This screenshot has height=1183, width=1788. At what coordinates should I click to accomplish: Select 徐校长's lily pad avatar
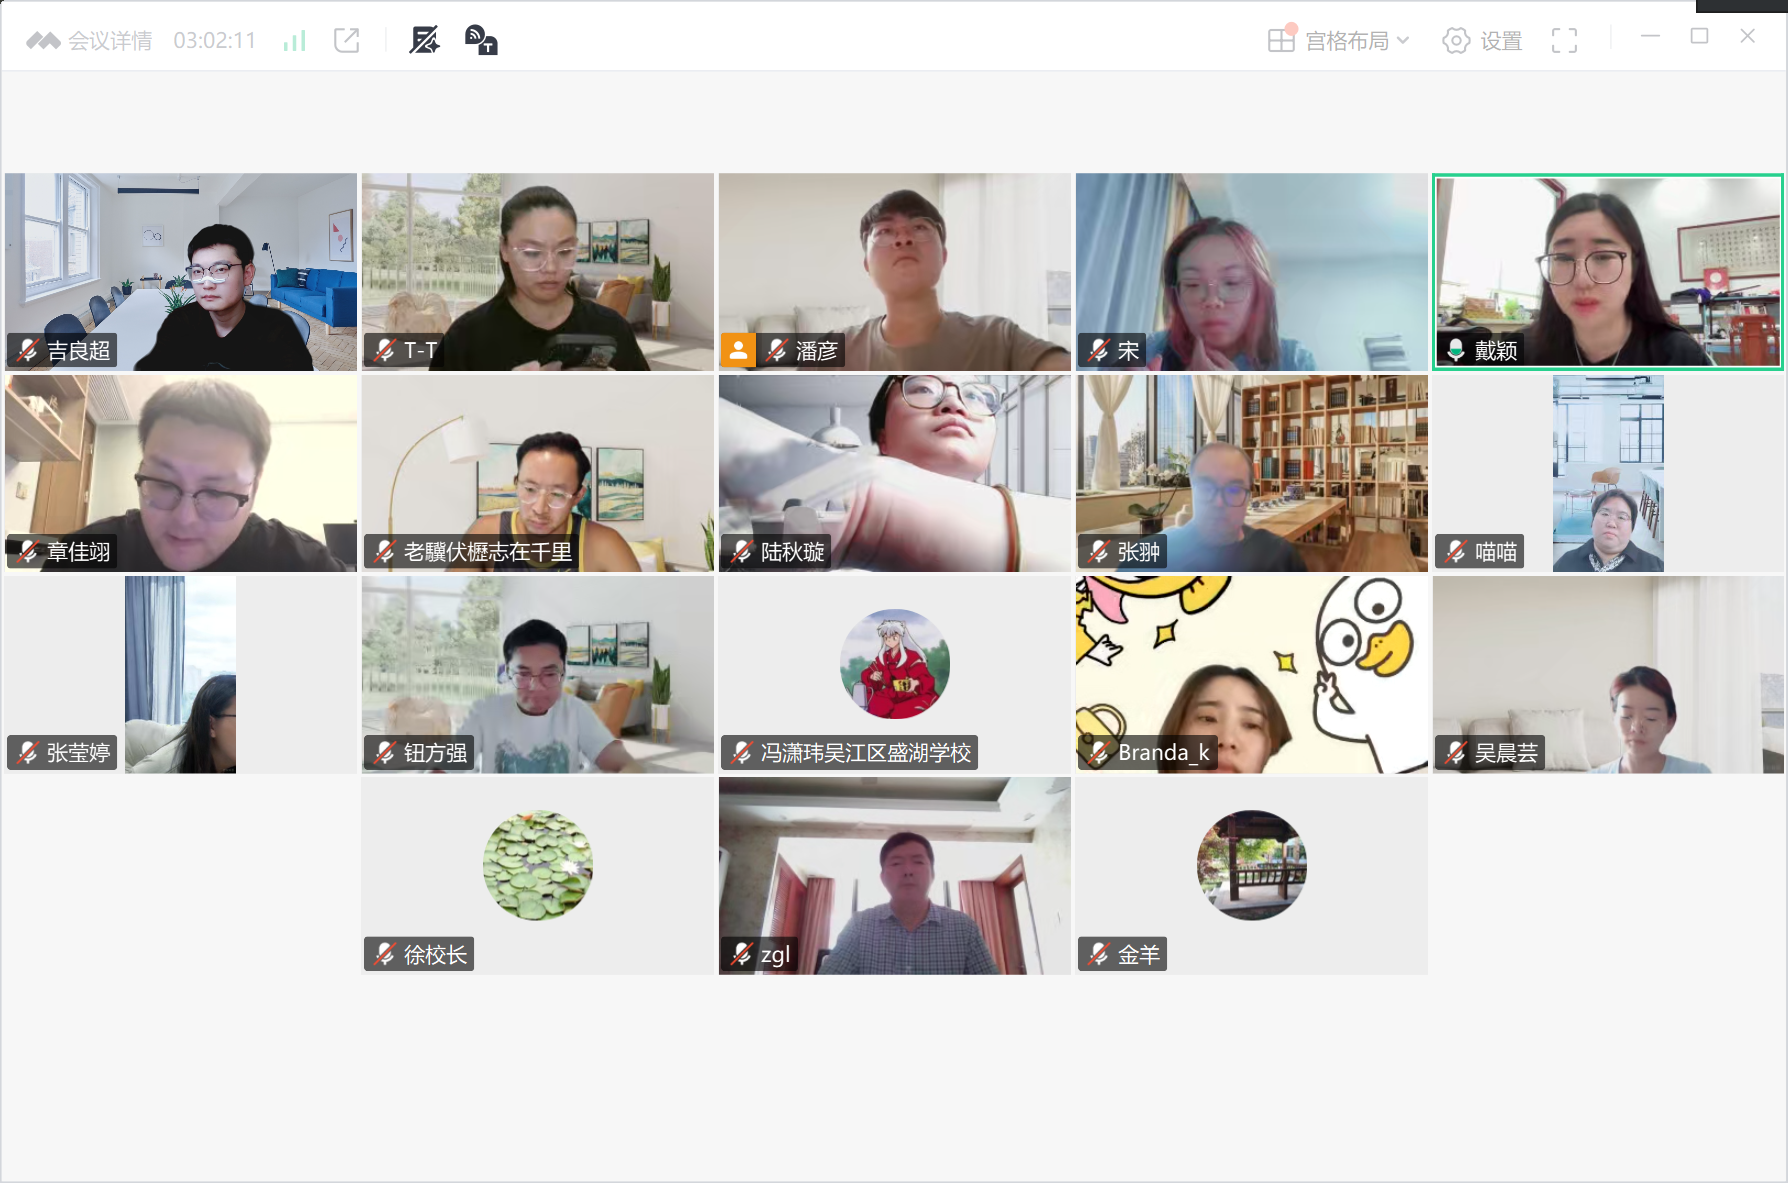537,865
